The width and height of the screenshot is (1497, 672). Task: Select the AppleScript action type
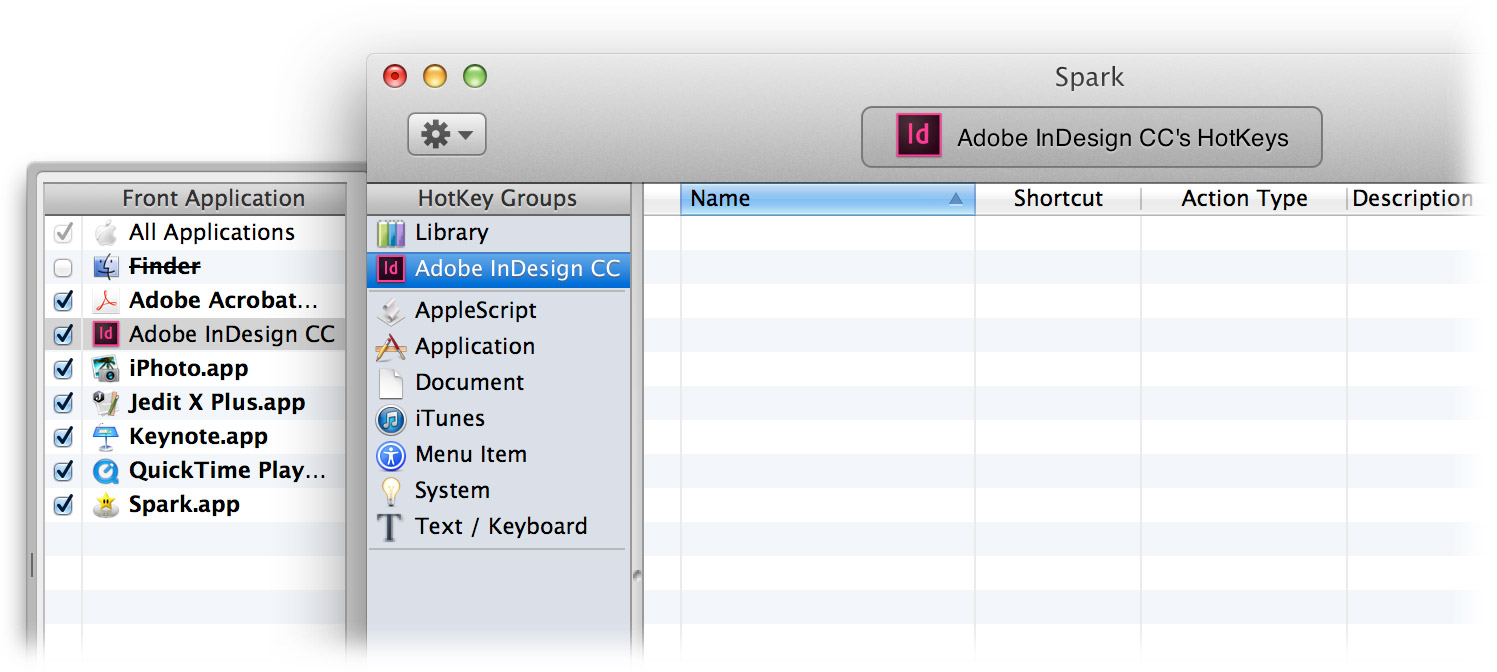(x=476, y=311)
